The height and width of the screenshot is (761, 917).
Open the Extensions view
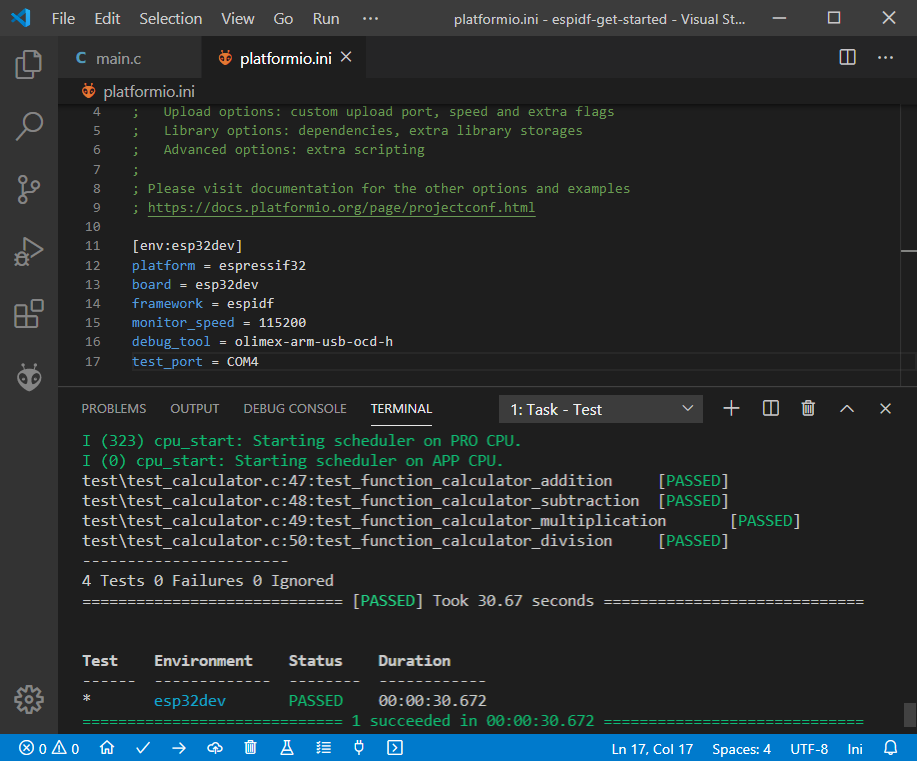pyautogui.click(x=29, y=314)
